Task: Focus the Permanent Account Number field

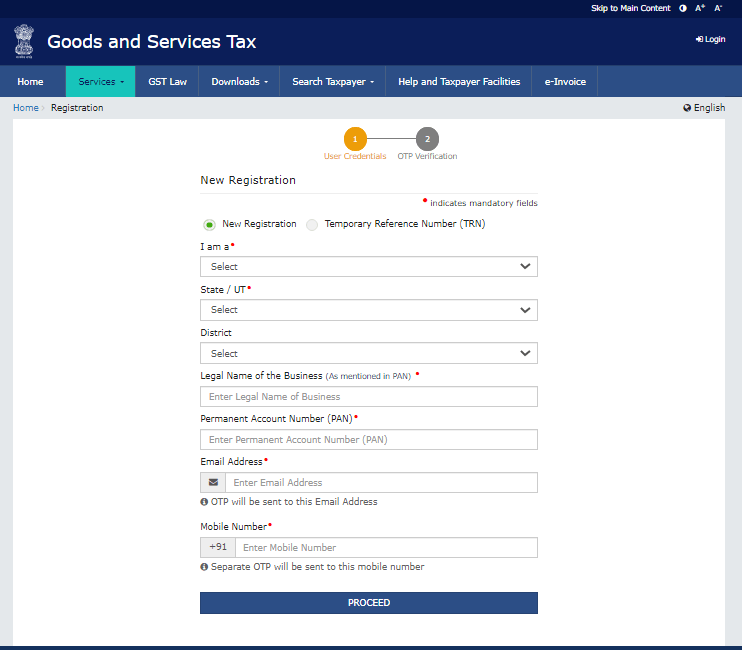Action: tap(369, 439)
